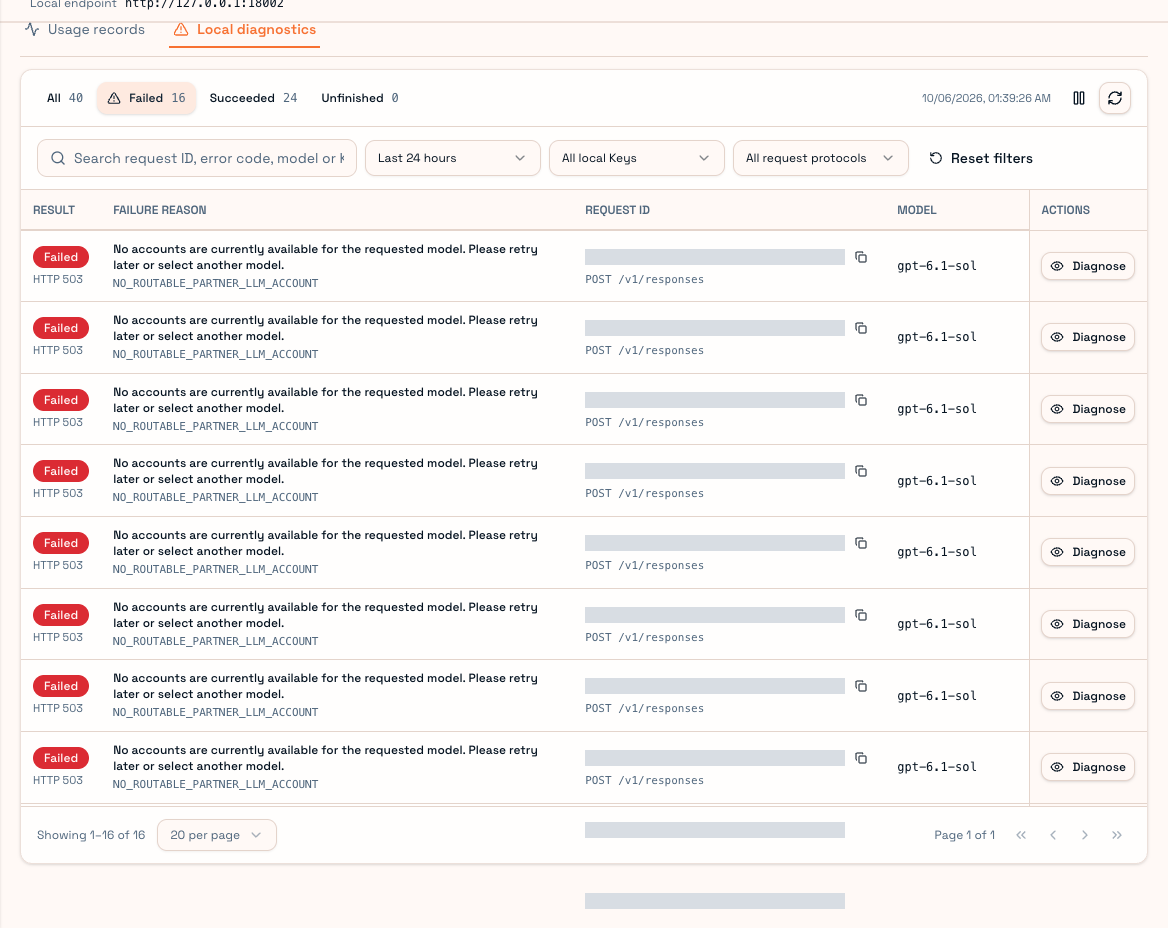Filter by Succeeded 24 requests
The image size is (1168, 928).
point(253,98)
